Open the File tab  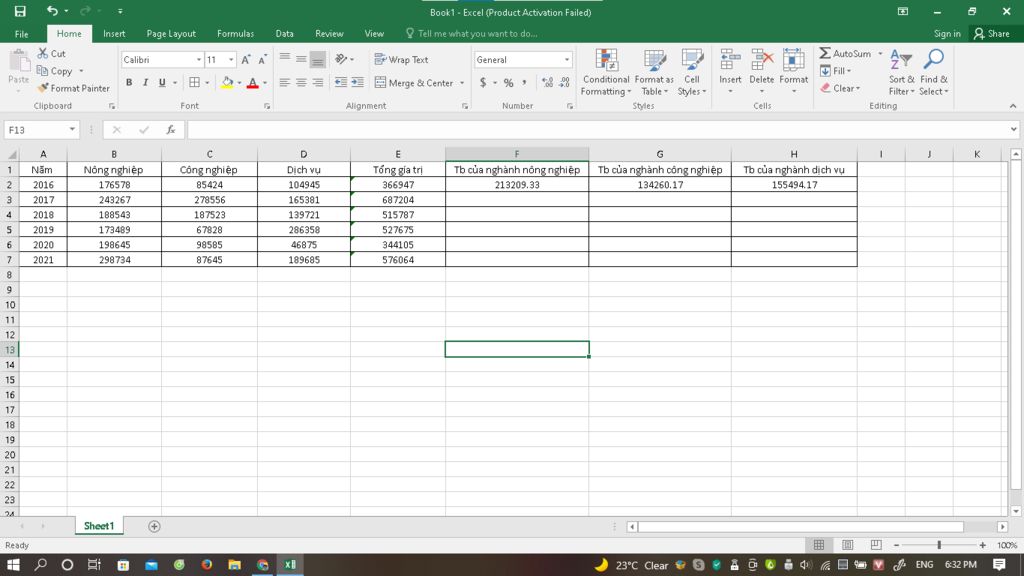pyautogui.click(x=22, y=34)
